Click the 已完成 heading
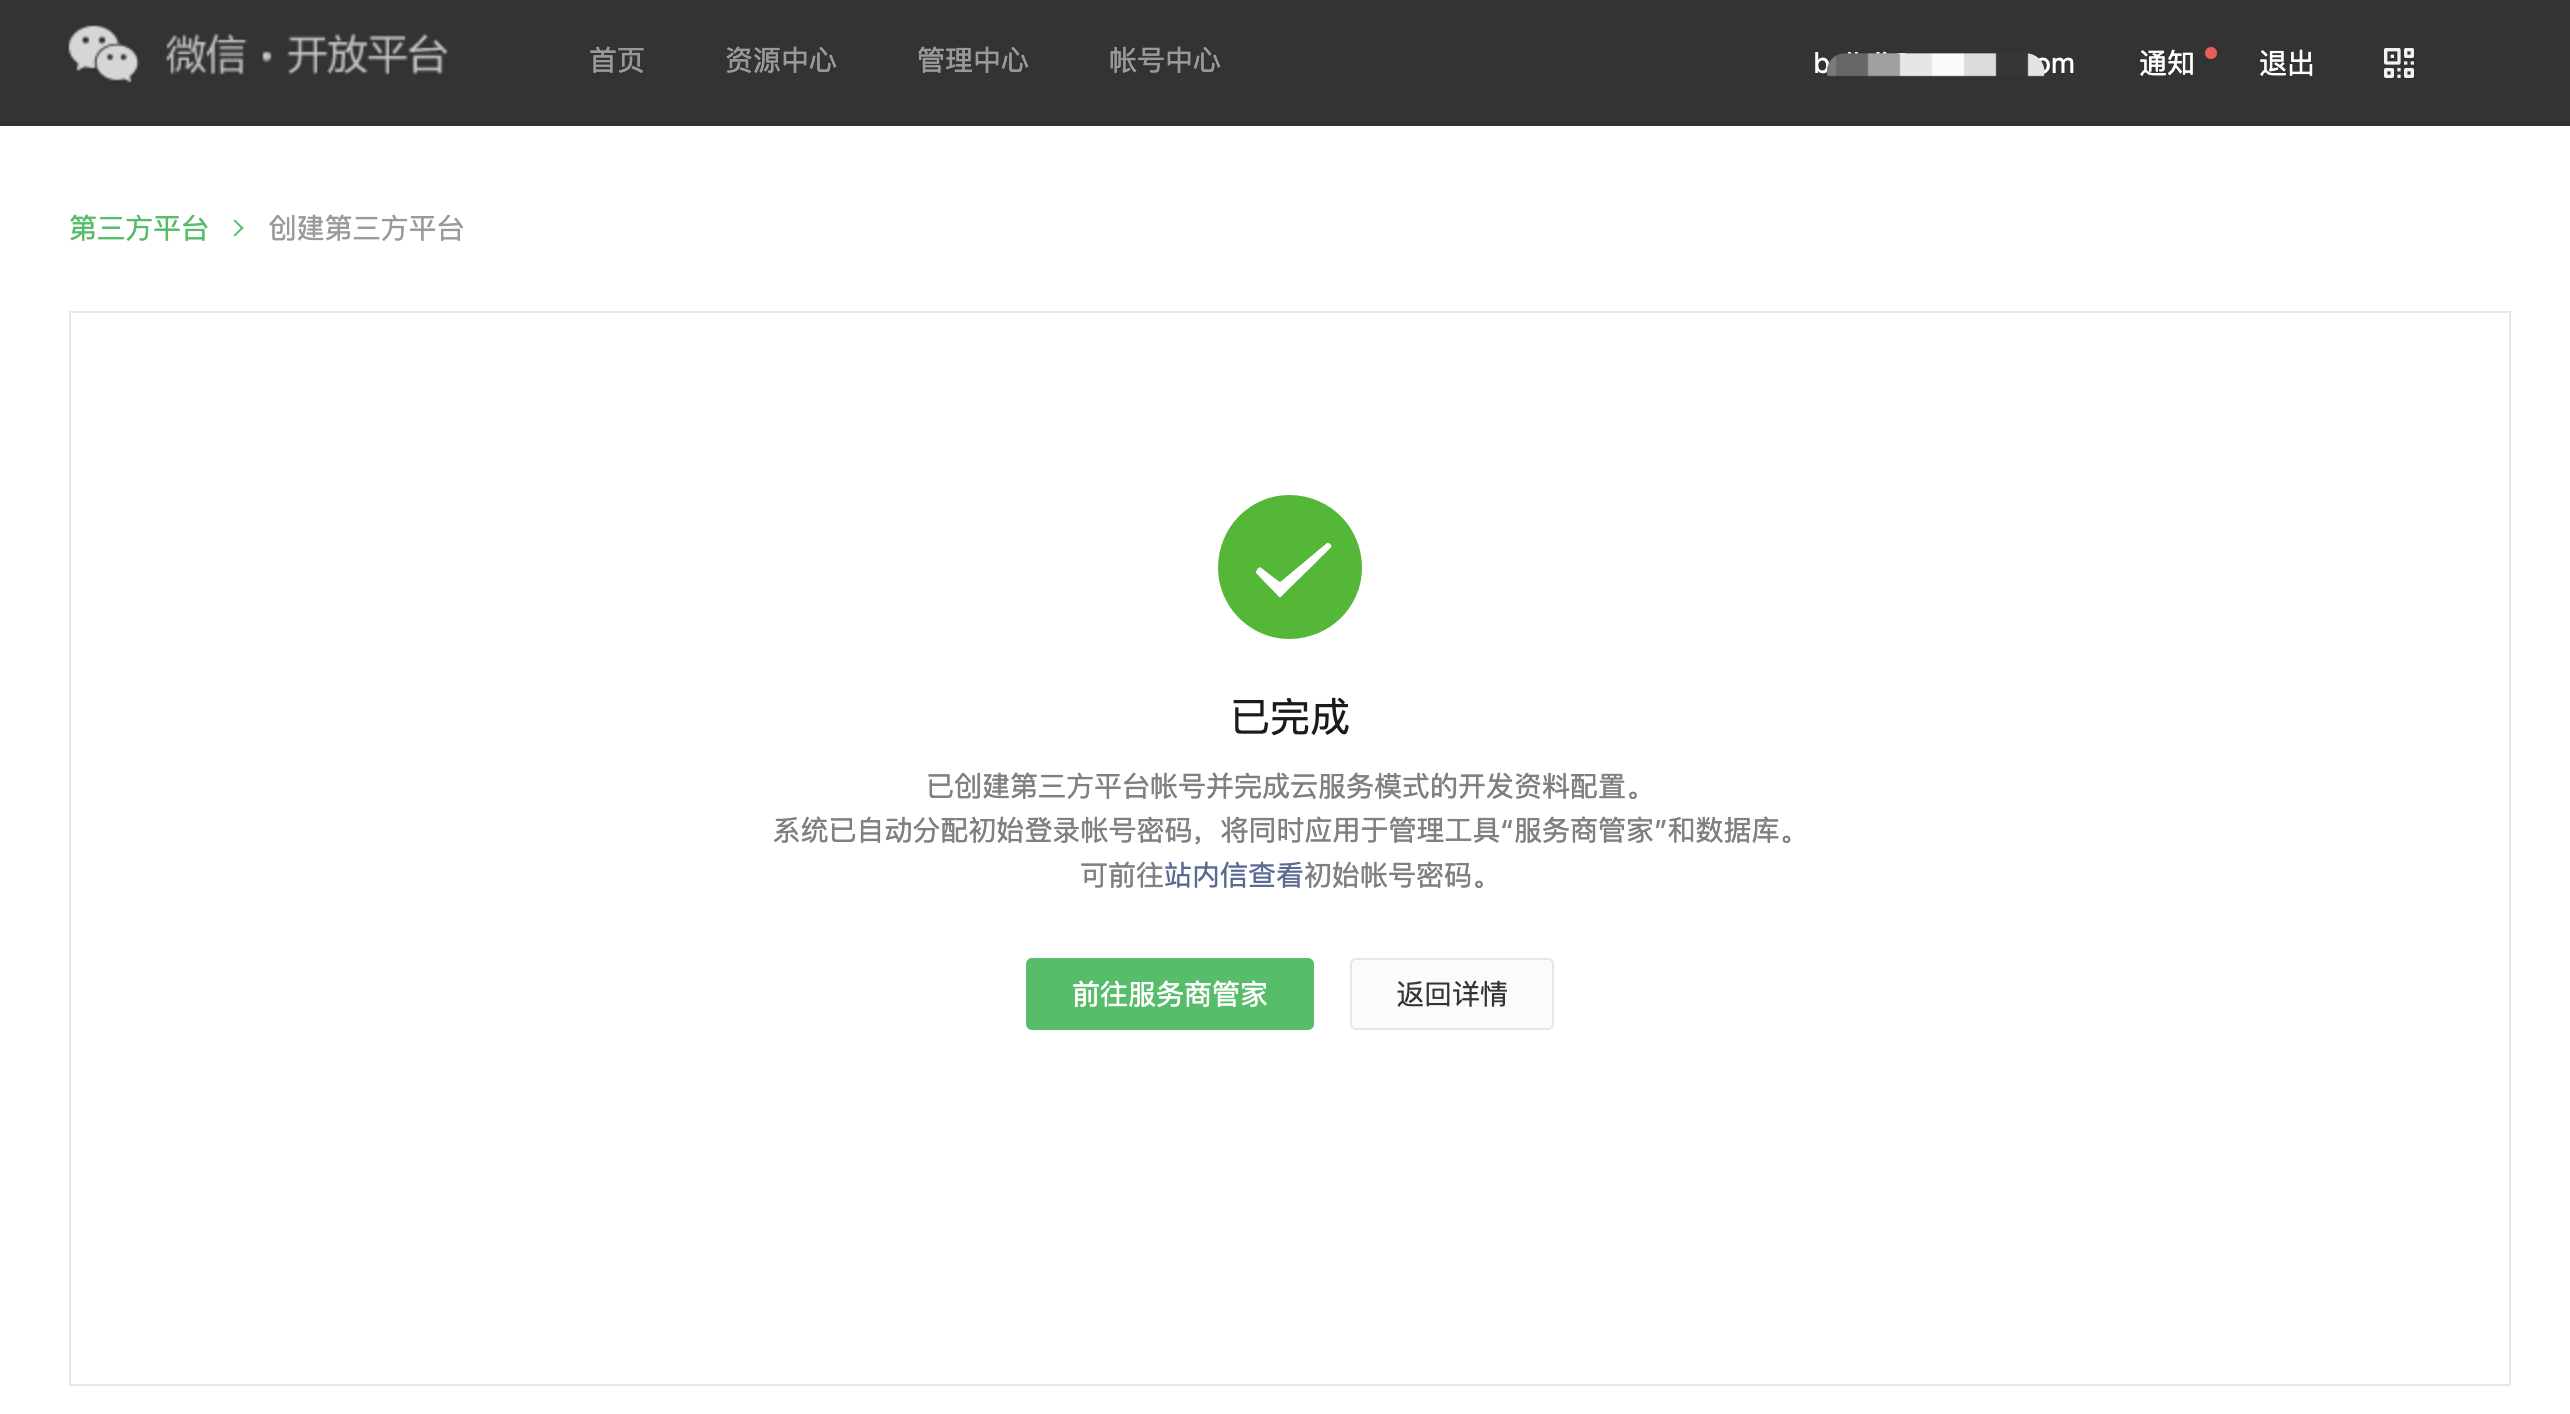Viewport: 2570px width, 1414px height. pyautogui.click(x=1289, y=717)
